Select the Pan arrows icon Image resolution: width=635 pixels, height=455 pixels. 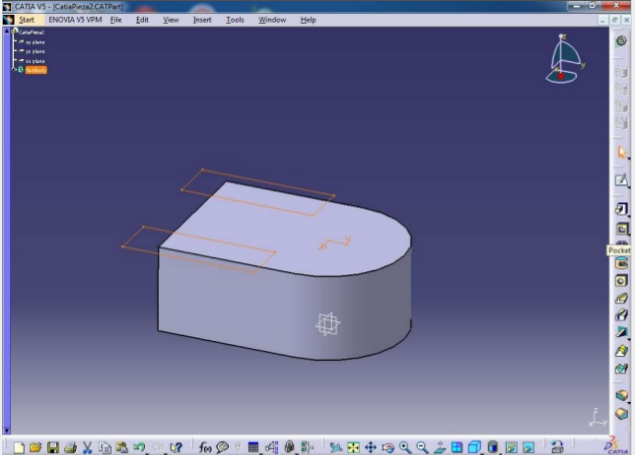point(371,447)
